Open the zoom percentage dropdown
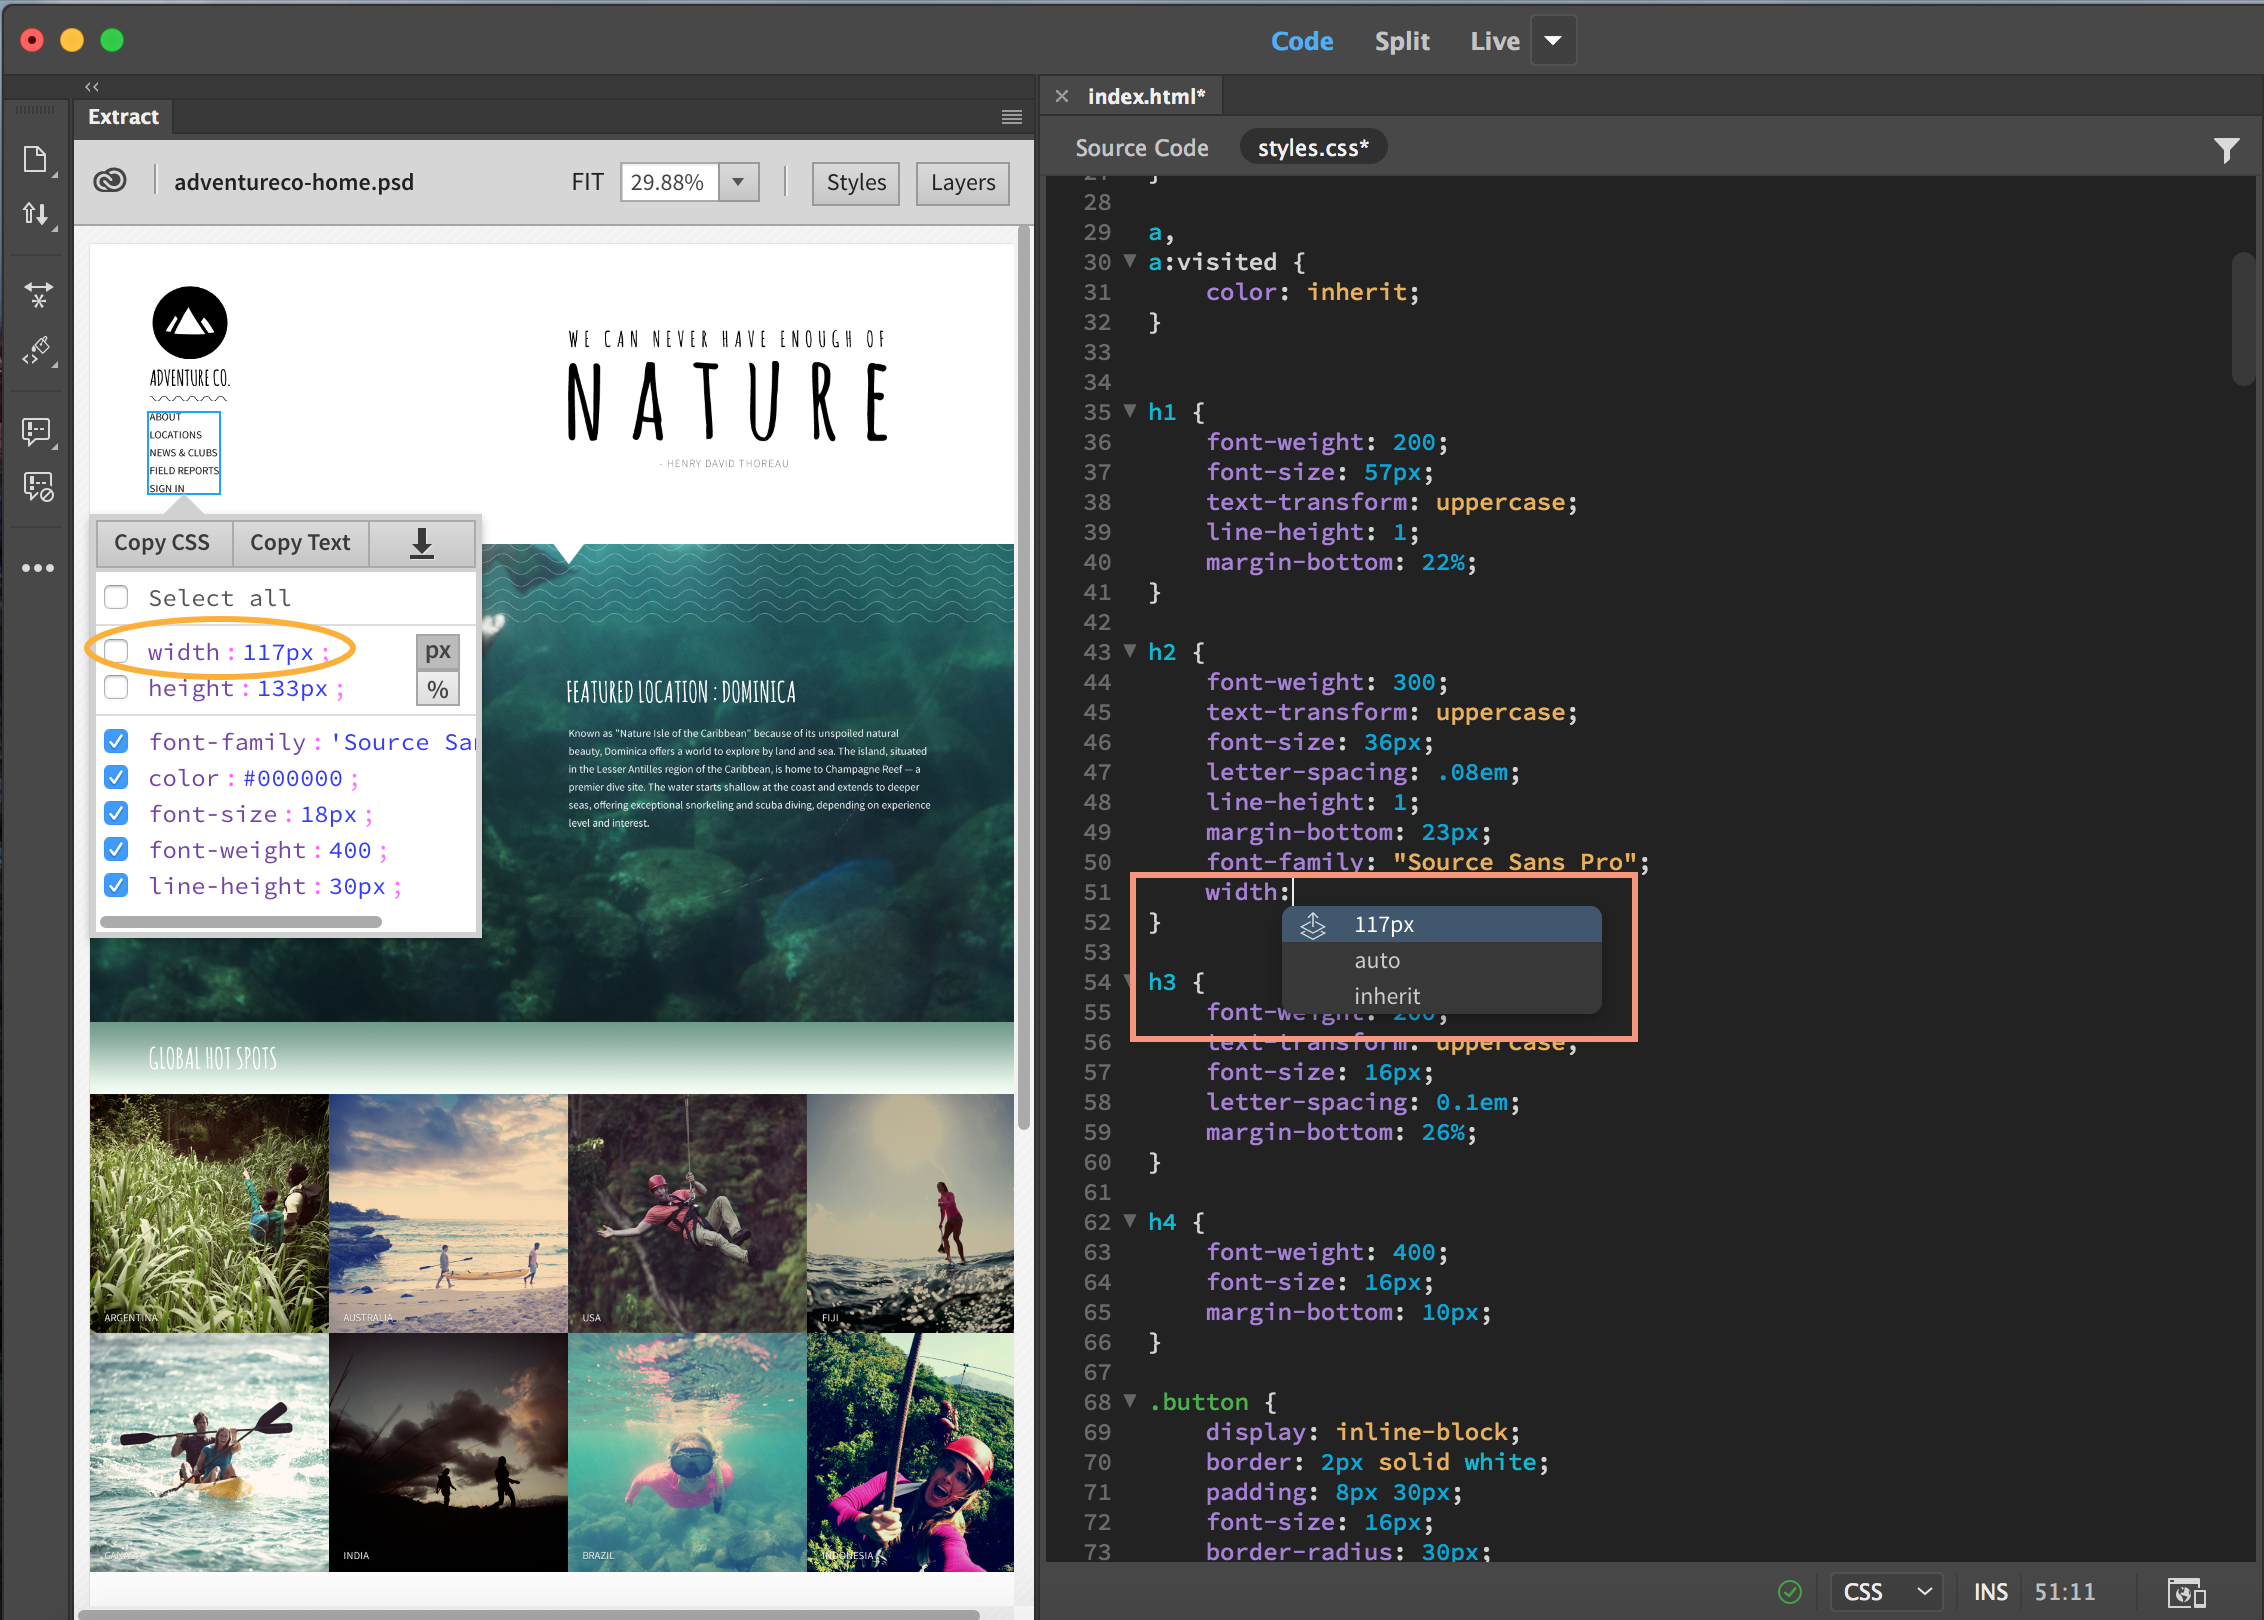Image resolution: width=2264 pixels, height=1620 pixels. pos(737,181)
